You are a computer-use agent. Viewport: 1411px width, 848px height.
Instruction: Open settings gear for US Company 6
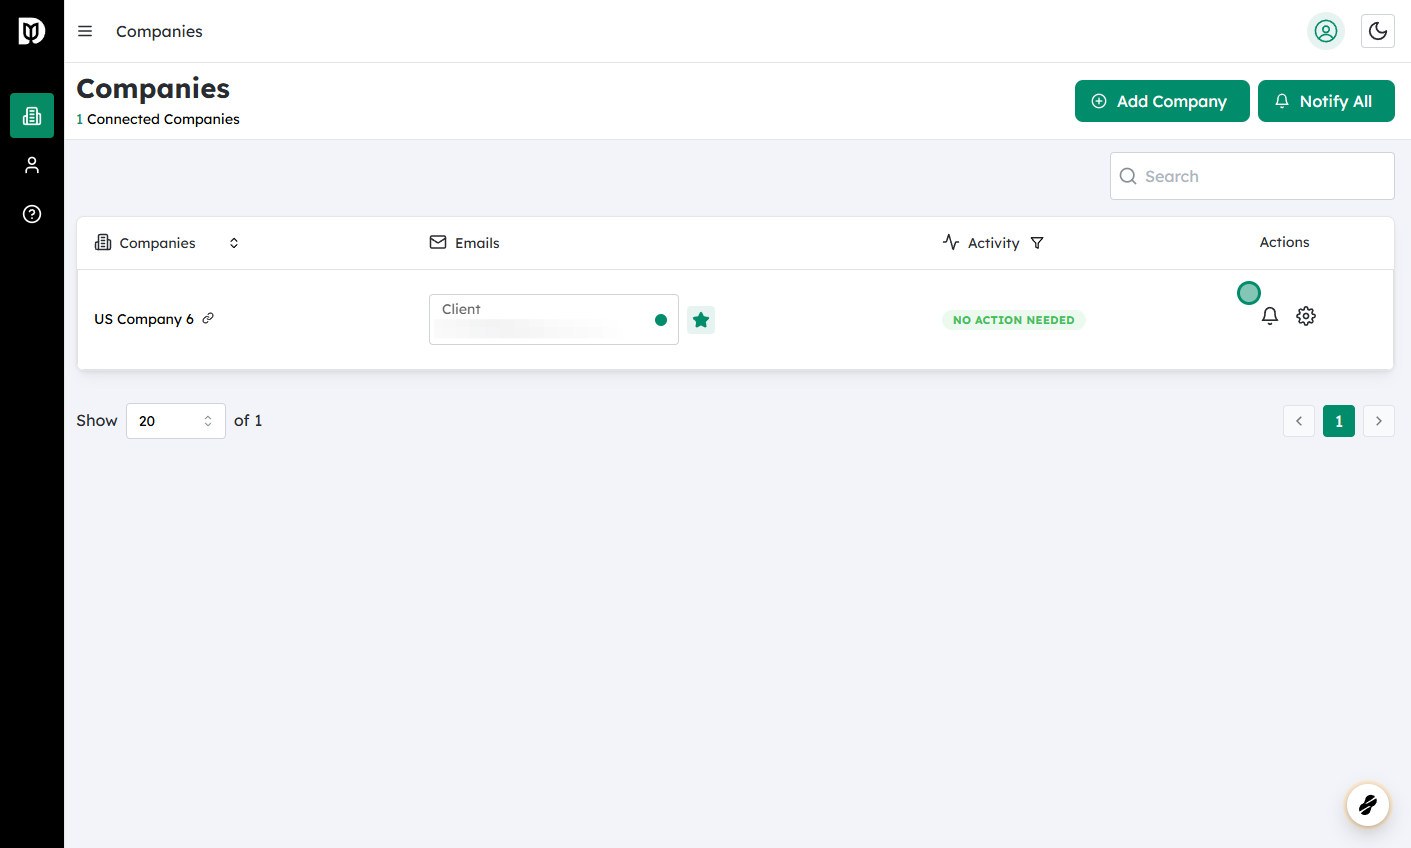pyautogui.click(x=1305, y=316)
